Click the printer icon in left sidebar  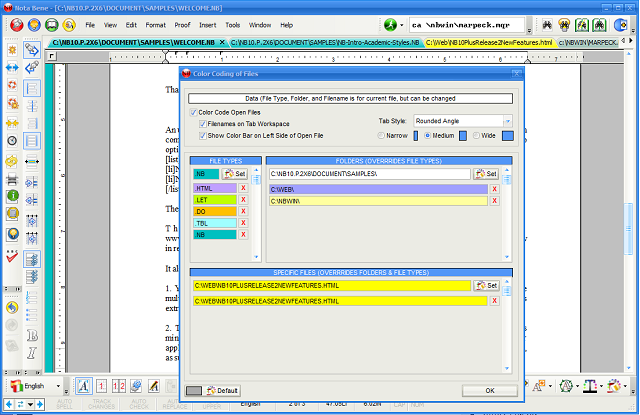tap(12, 181)
